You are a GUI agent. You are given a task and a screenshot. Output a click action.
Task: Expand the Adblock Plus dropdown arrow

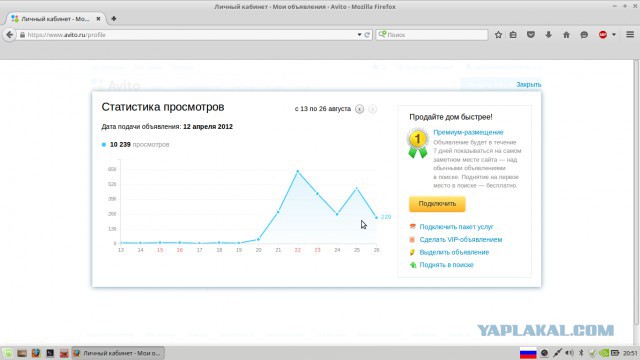613,35
